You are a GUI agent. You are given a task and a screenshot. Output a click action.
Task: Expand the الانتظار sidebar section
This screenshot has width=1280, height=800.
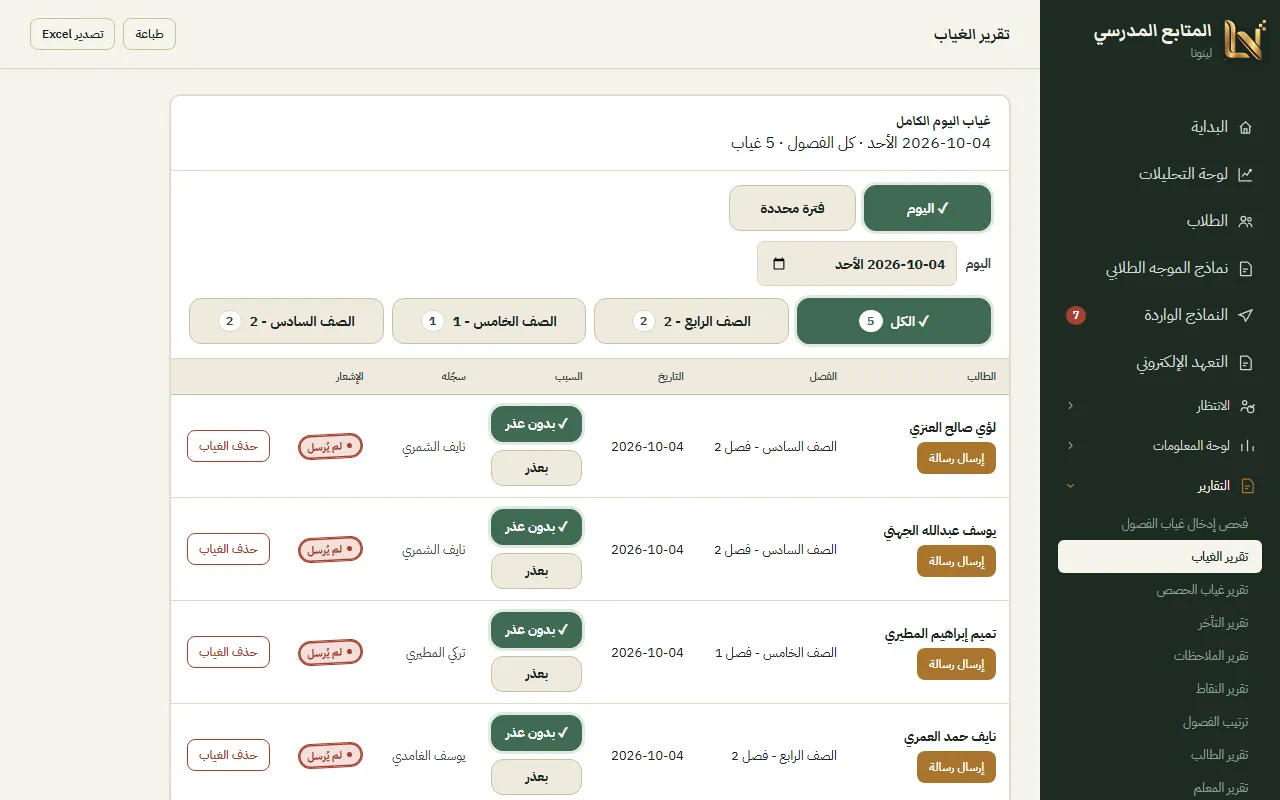1160,406
